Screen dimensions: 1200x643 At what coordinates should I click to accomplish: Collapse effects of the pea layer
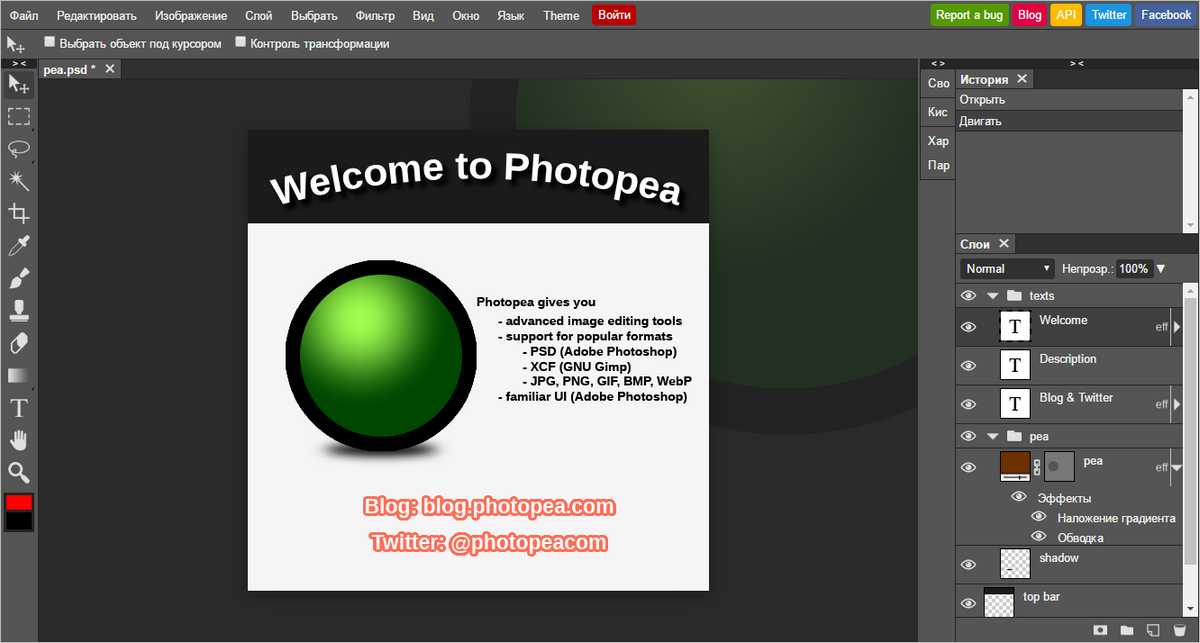(x=1176, y=467)
